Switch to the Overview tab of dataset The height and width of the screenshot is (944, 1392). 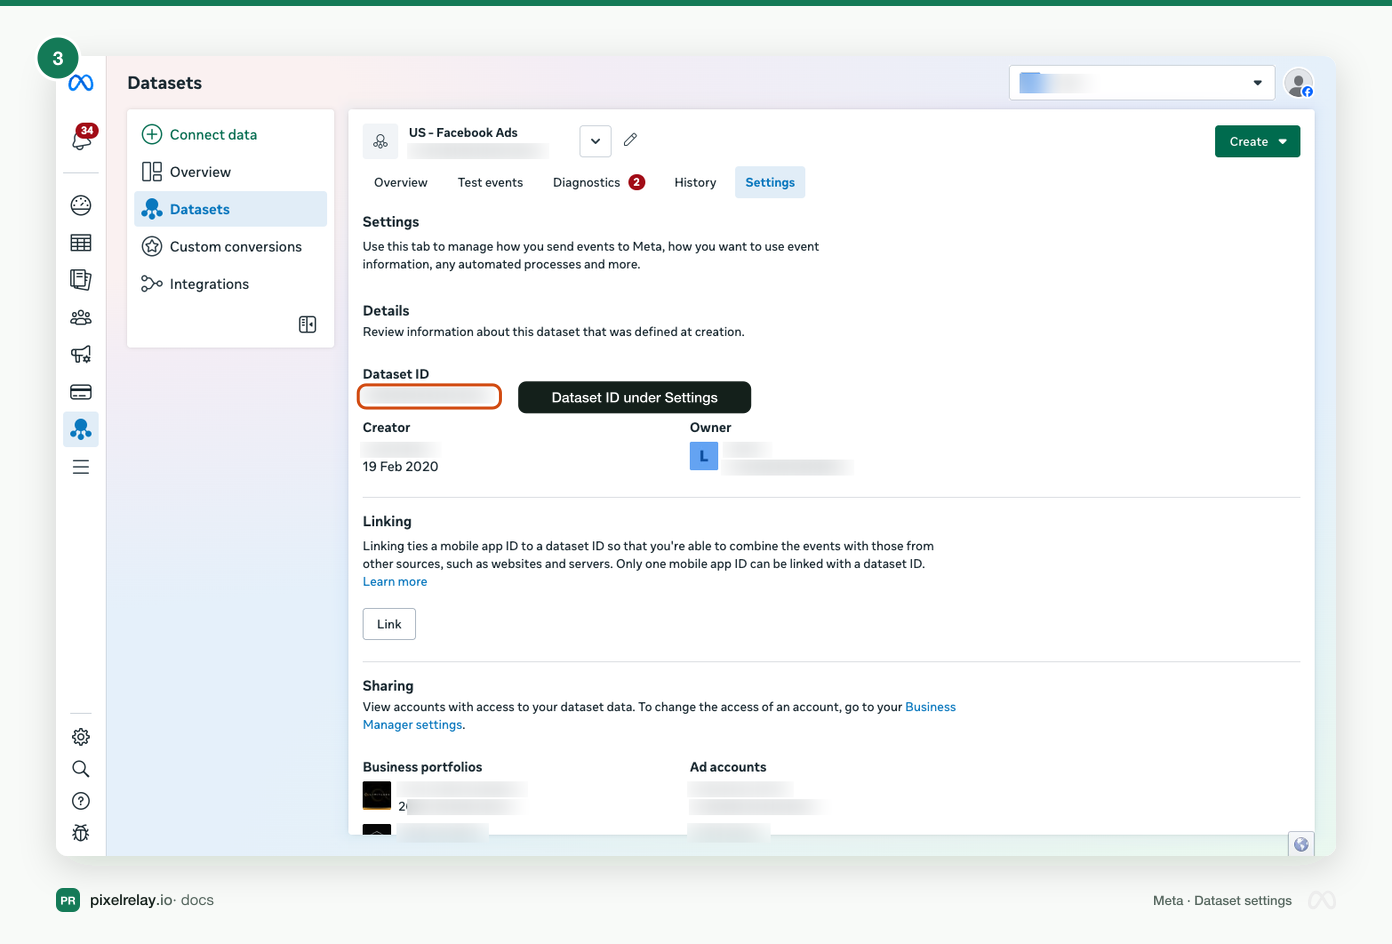click(x=401, y=183)
